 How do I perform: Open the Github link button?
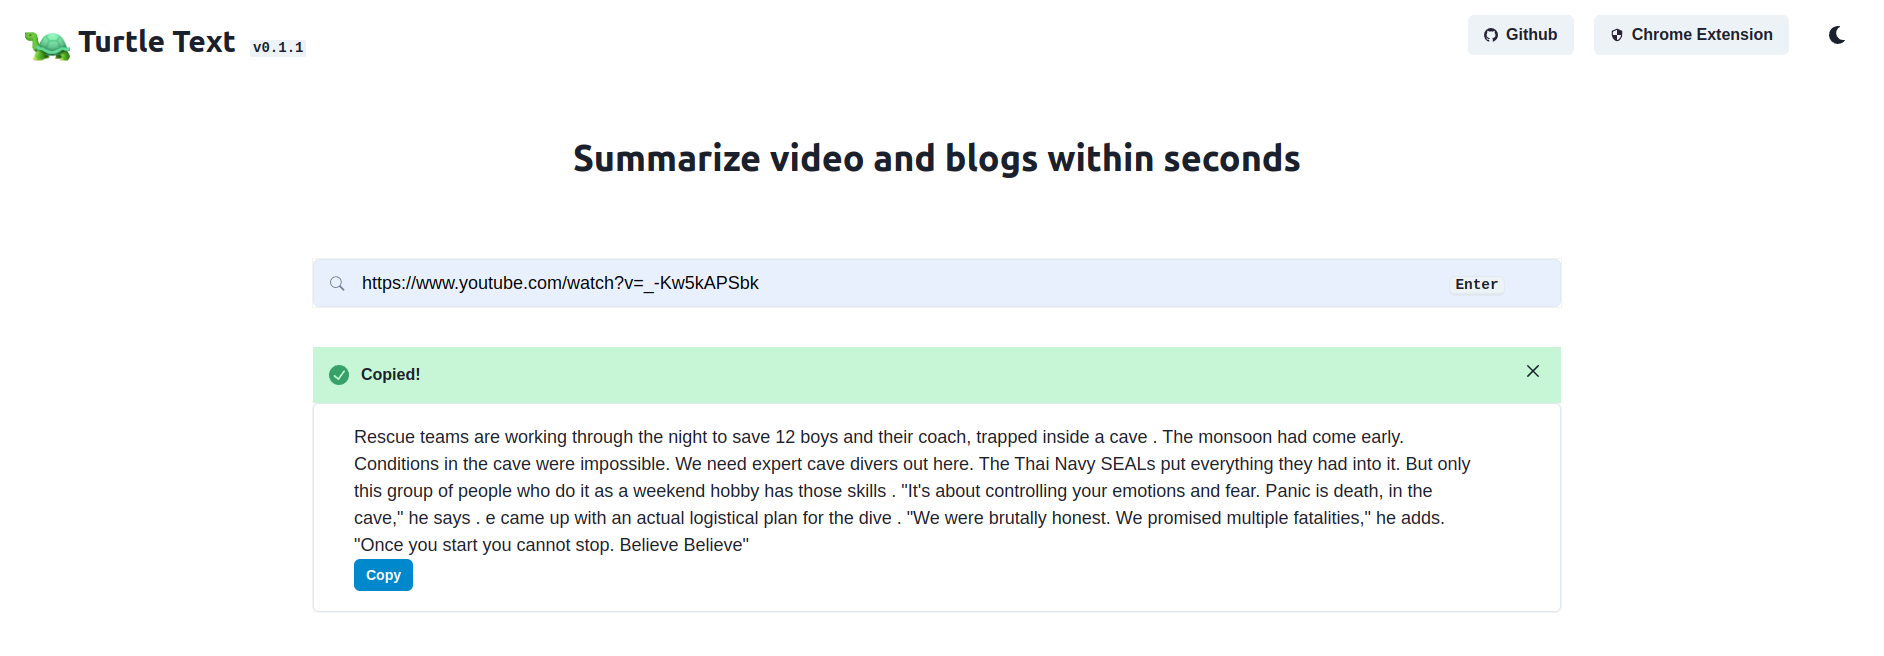[1520, 35]
